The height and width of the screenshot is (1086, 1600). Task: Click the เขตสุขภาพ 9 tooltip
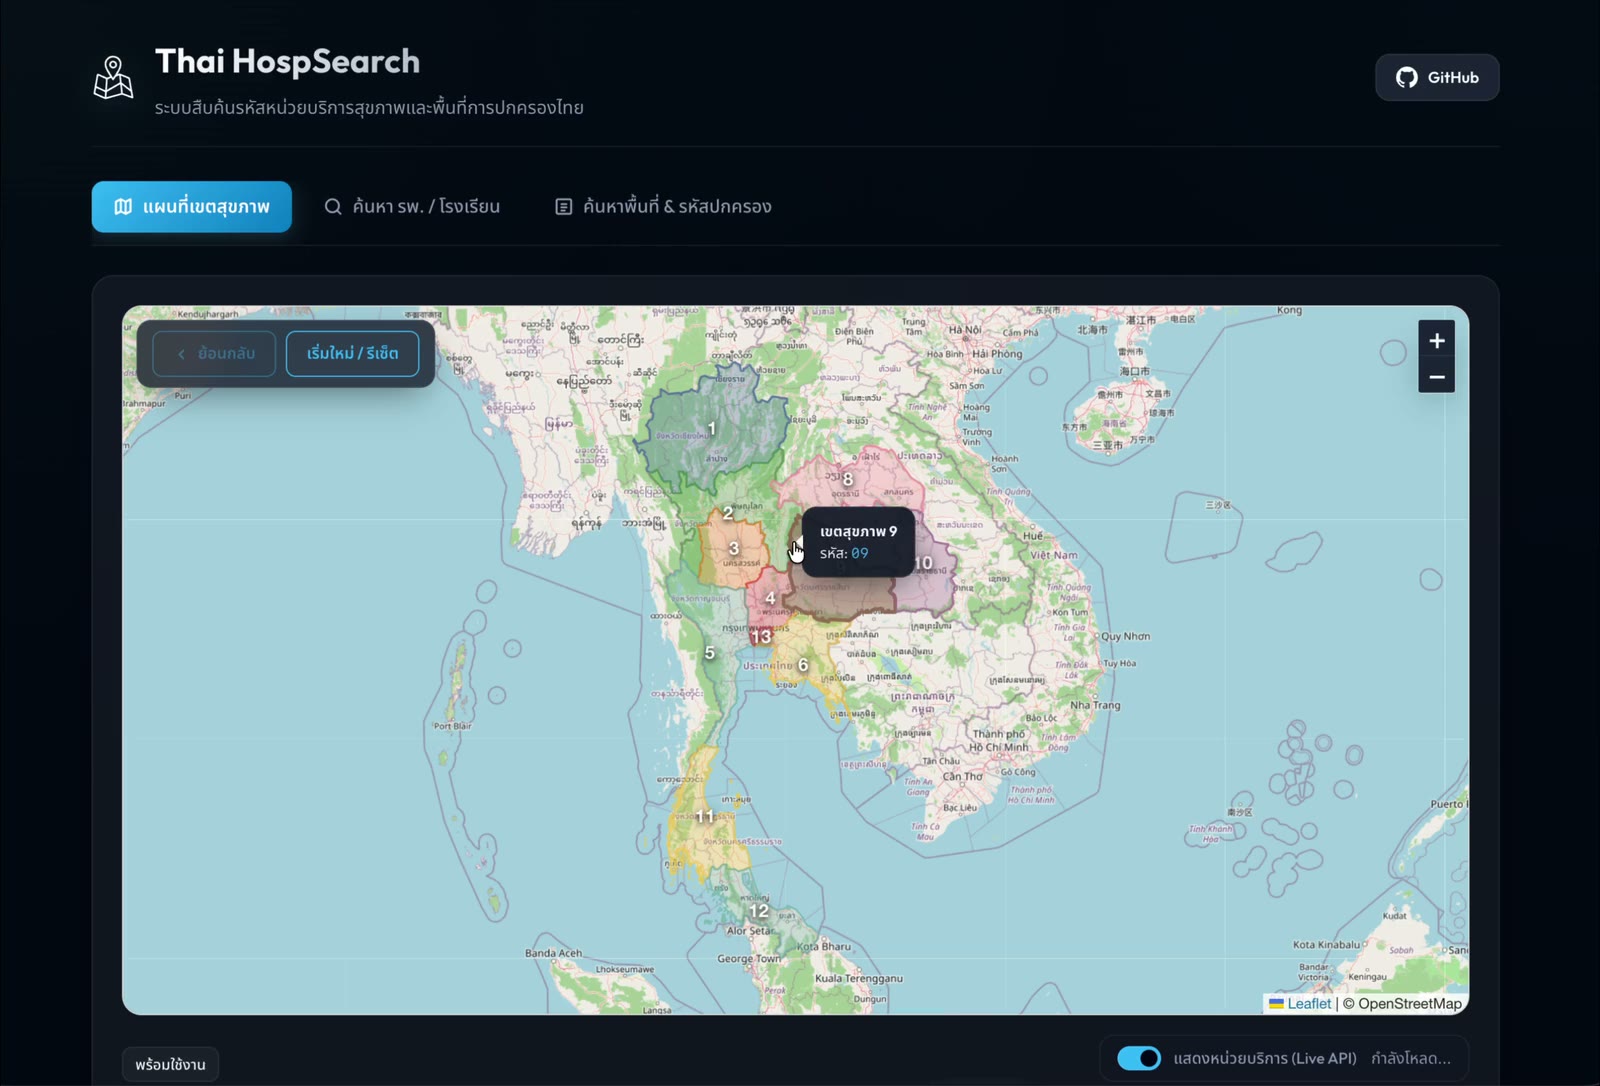(x=859, y=542)
